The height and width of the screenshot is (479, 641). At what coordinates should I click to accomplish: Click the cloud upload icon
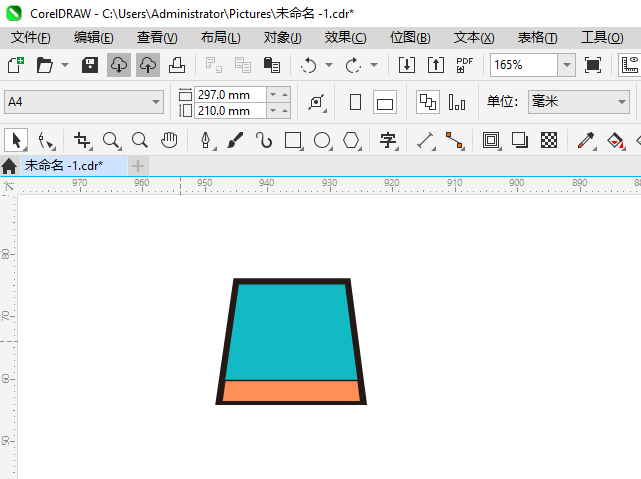[148, 65]
